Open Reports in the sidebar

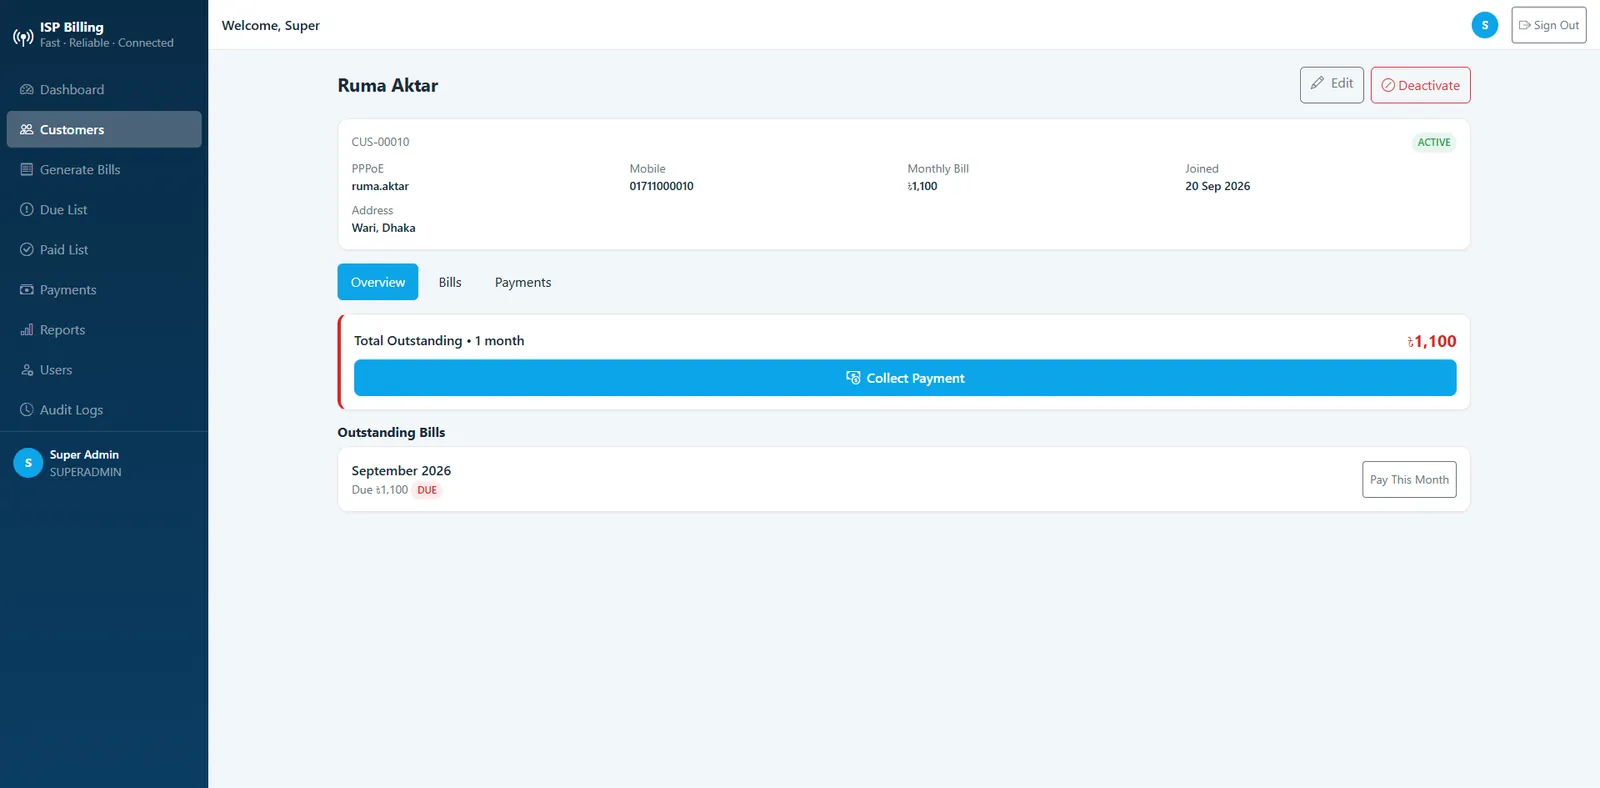pos(104,330)
